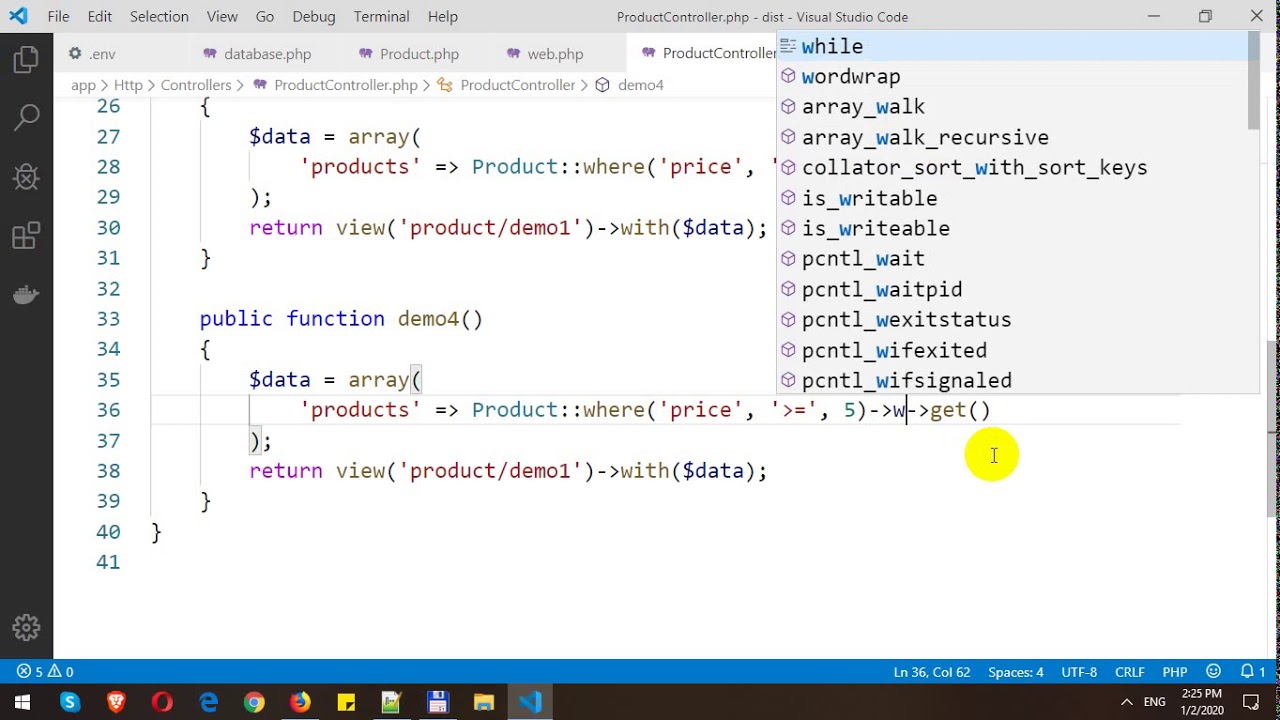This screenshot has height=720, width=1280.
Task: Open the Help menu
Action: (x=442, y=16)
